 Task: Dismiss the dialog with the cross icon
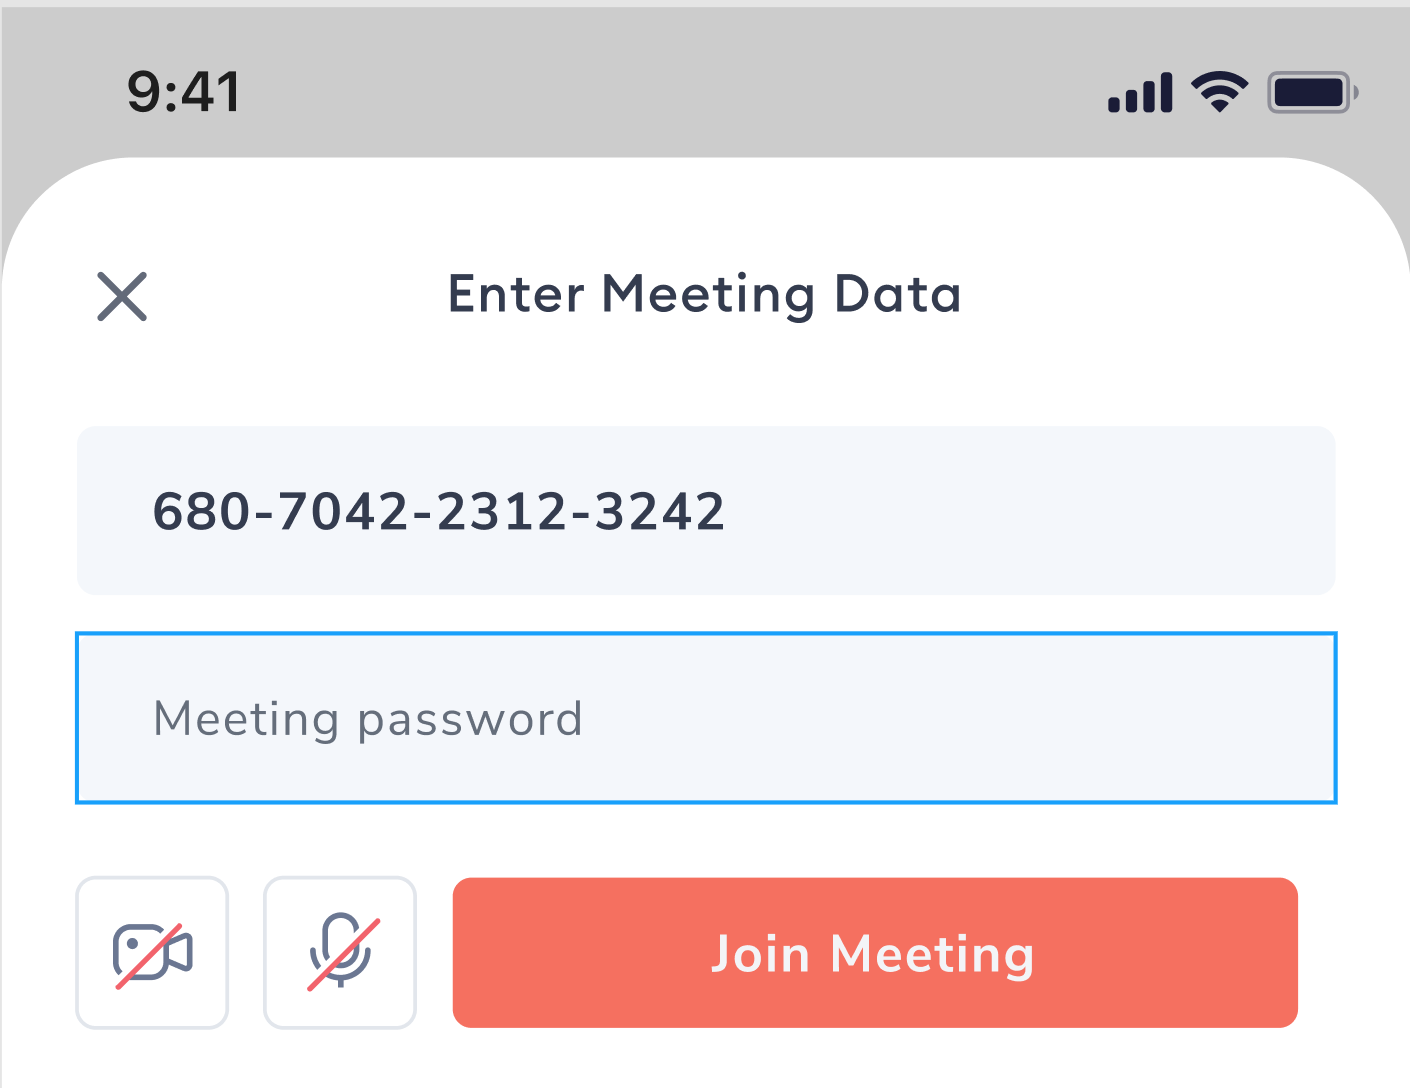point(122,296)
